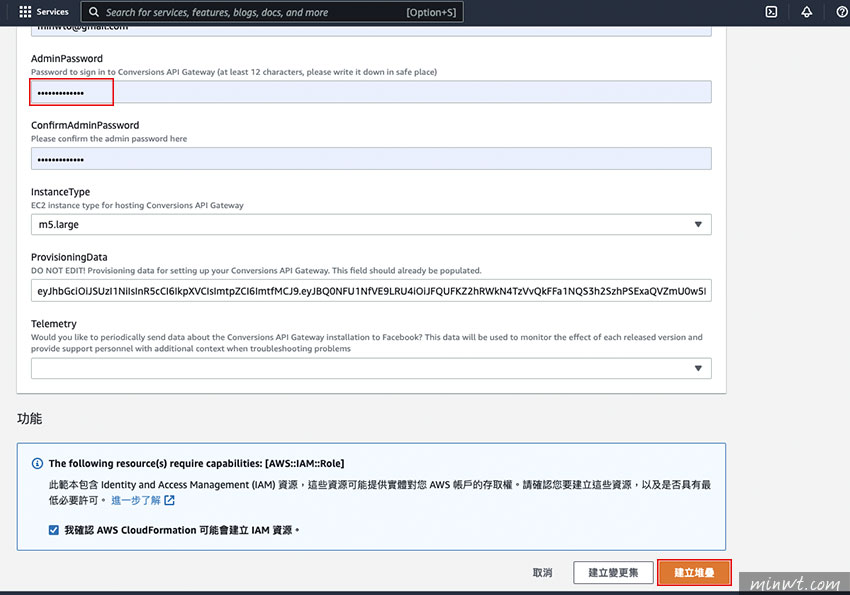Click the 取消 cancel button
This screenshot has height=595, width=850.
(542, 573)
